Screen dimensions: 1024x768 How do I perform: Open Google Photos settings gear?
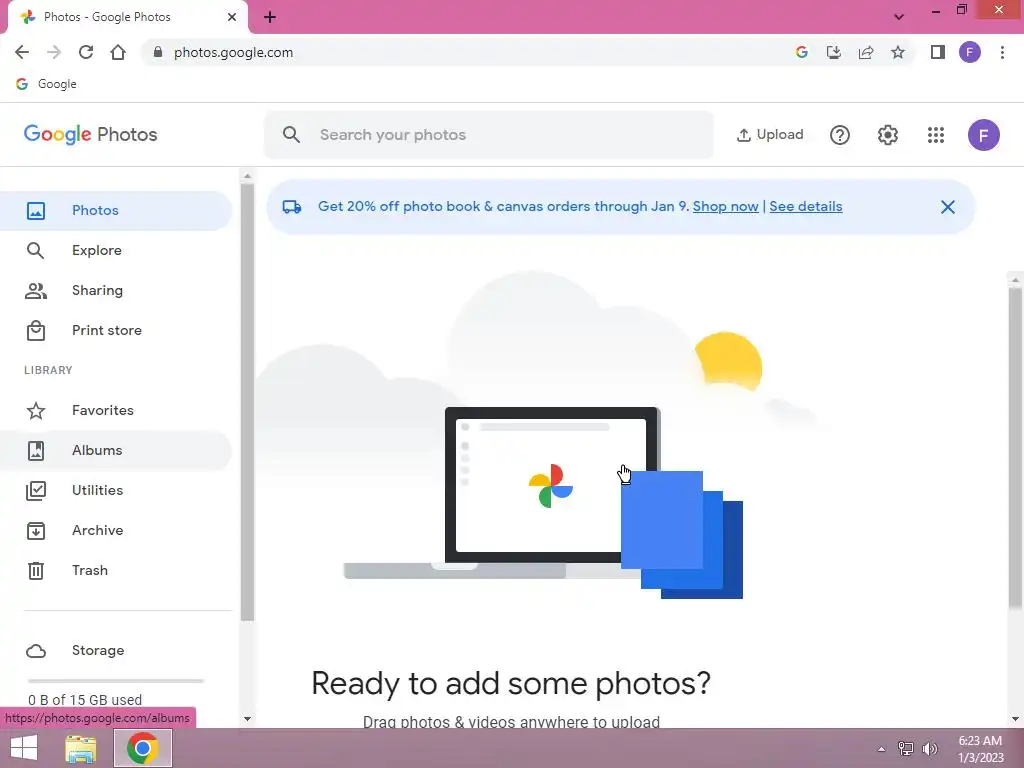pyautogui.click(x=888, y=135)
